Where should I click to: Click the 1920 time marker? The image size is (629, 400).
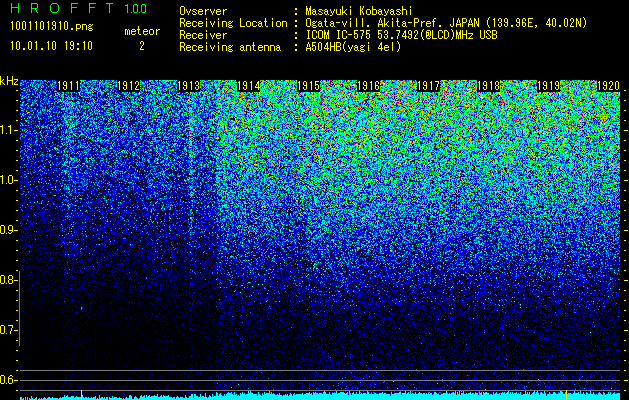click(608, 86)
